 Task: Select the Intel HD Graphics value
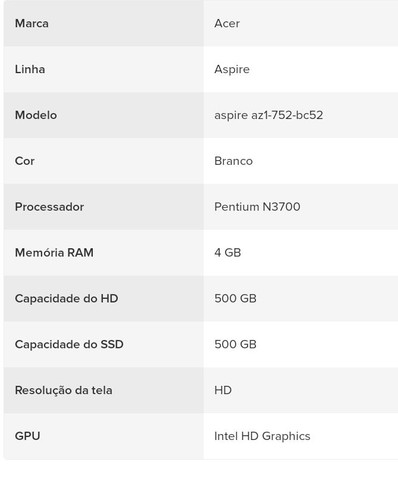262,436
